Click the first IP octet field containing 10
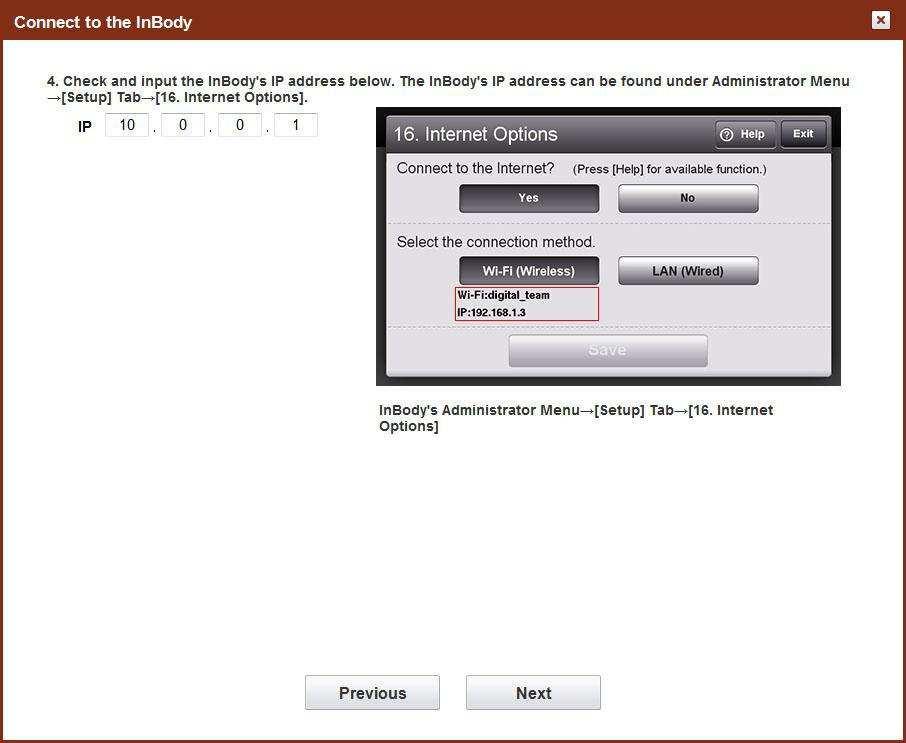906x743 pixels. [x=127, y=125]
